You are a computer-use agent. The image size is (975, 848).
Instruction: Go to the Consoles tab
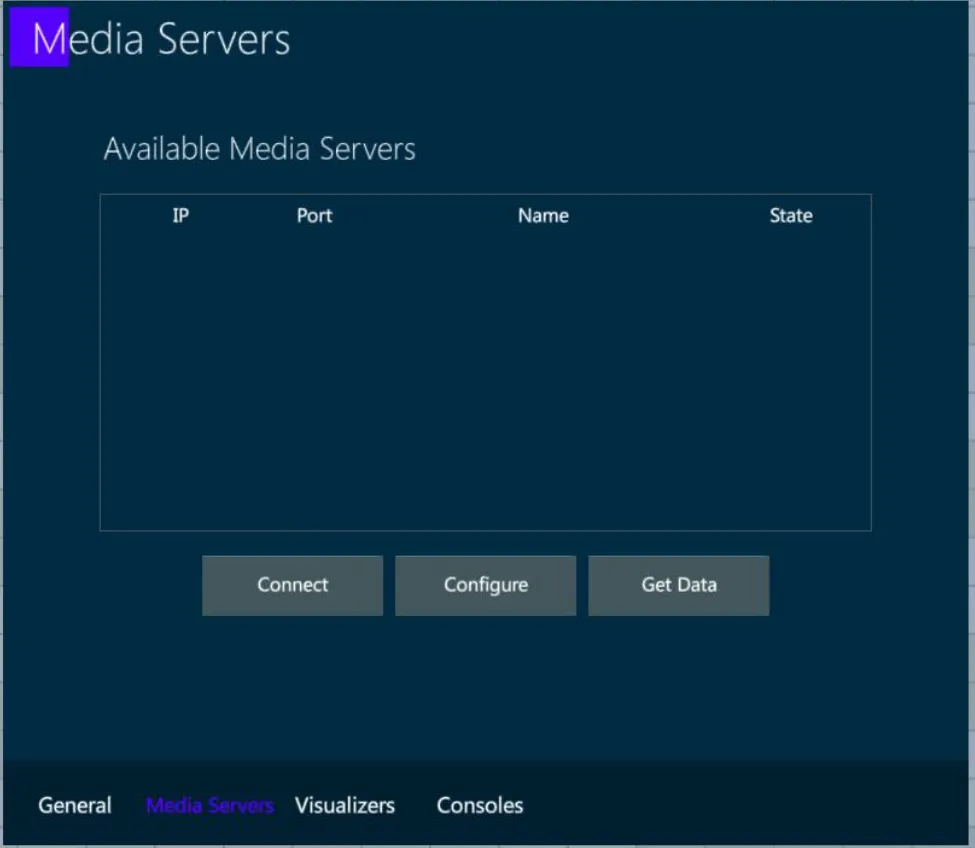(479, 805)
